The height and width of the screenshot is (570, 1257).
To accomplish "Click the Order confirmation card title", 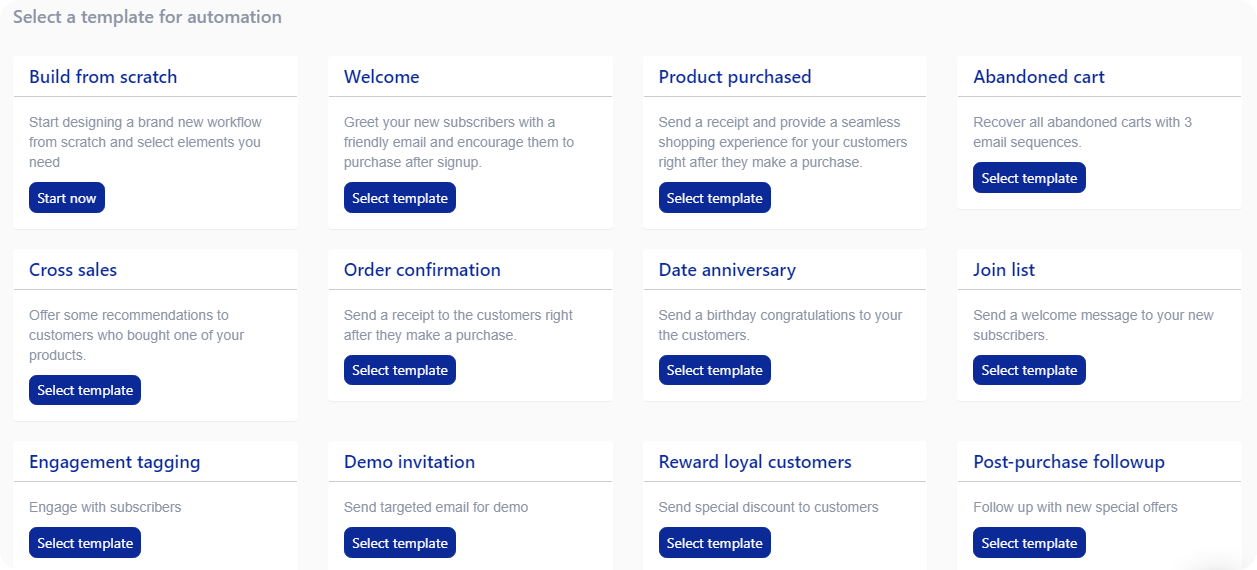I will 422,270.
